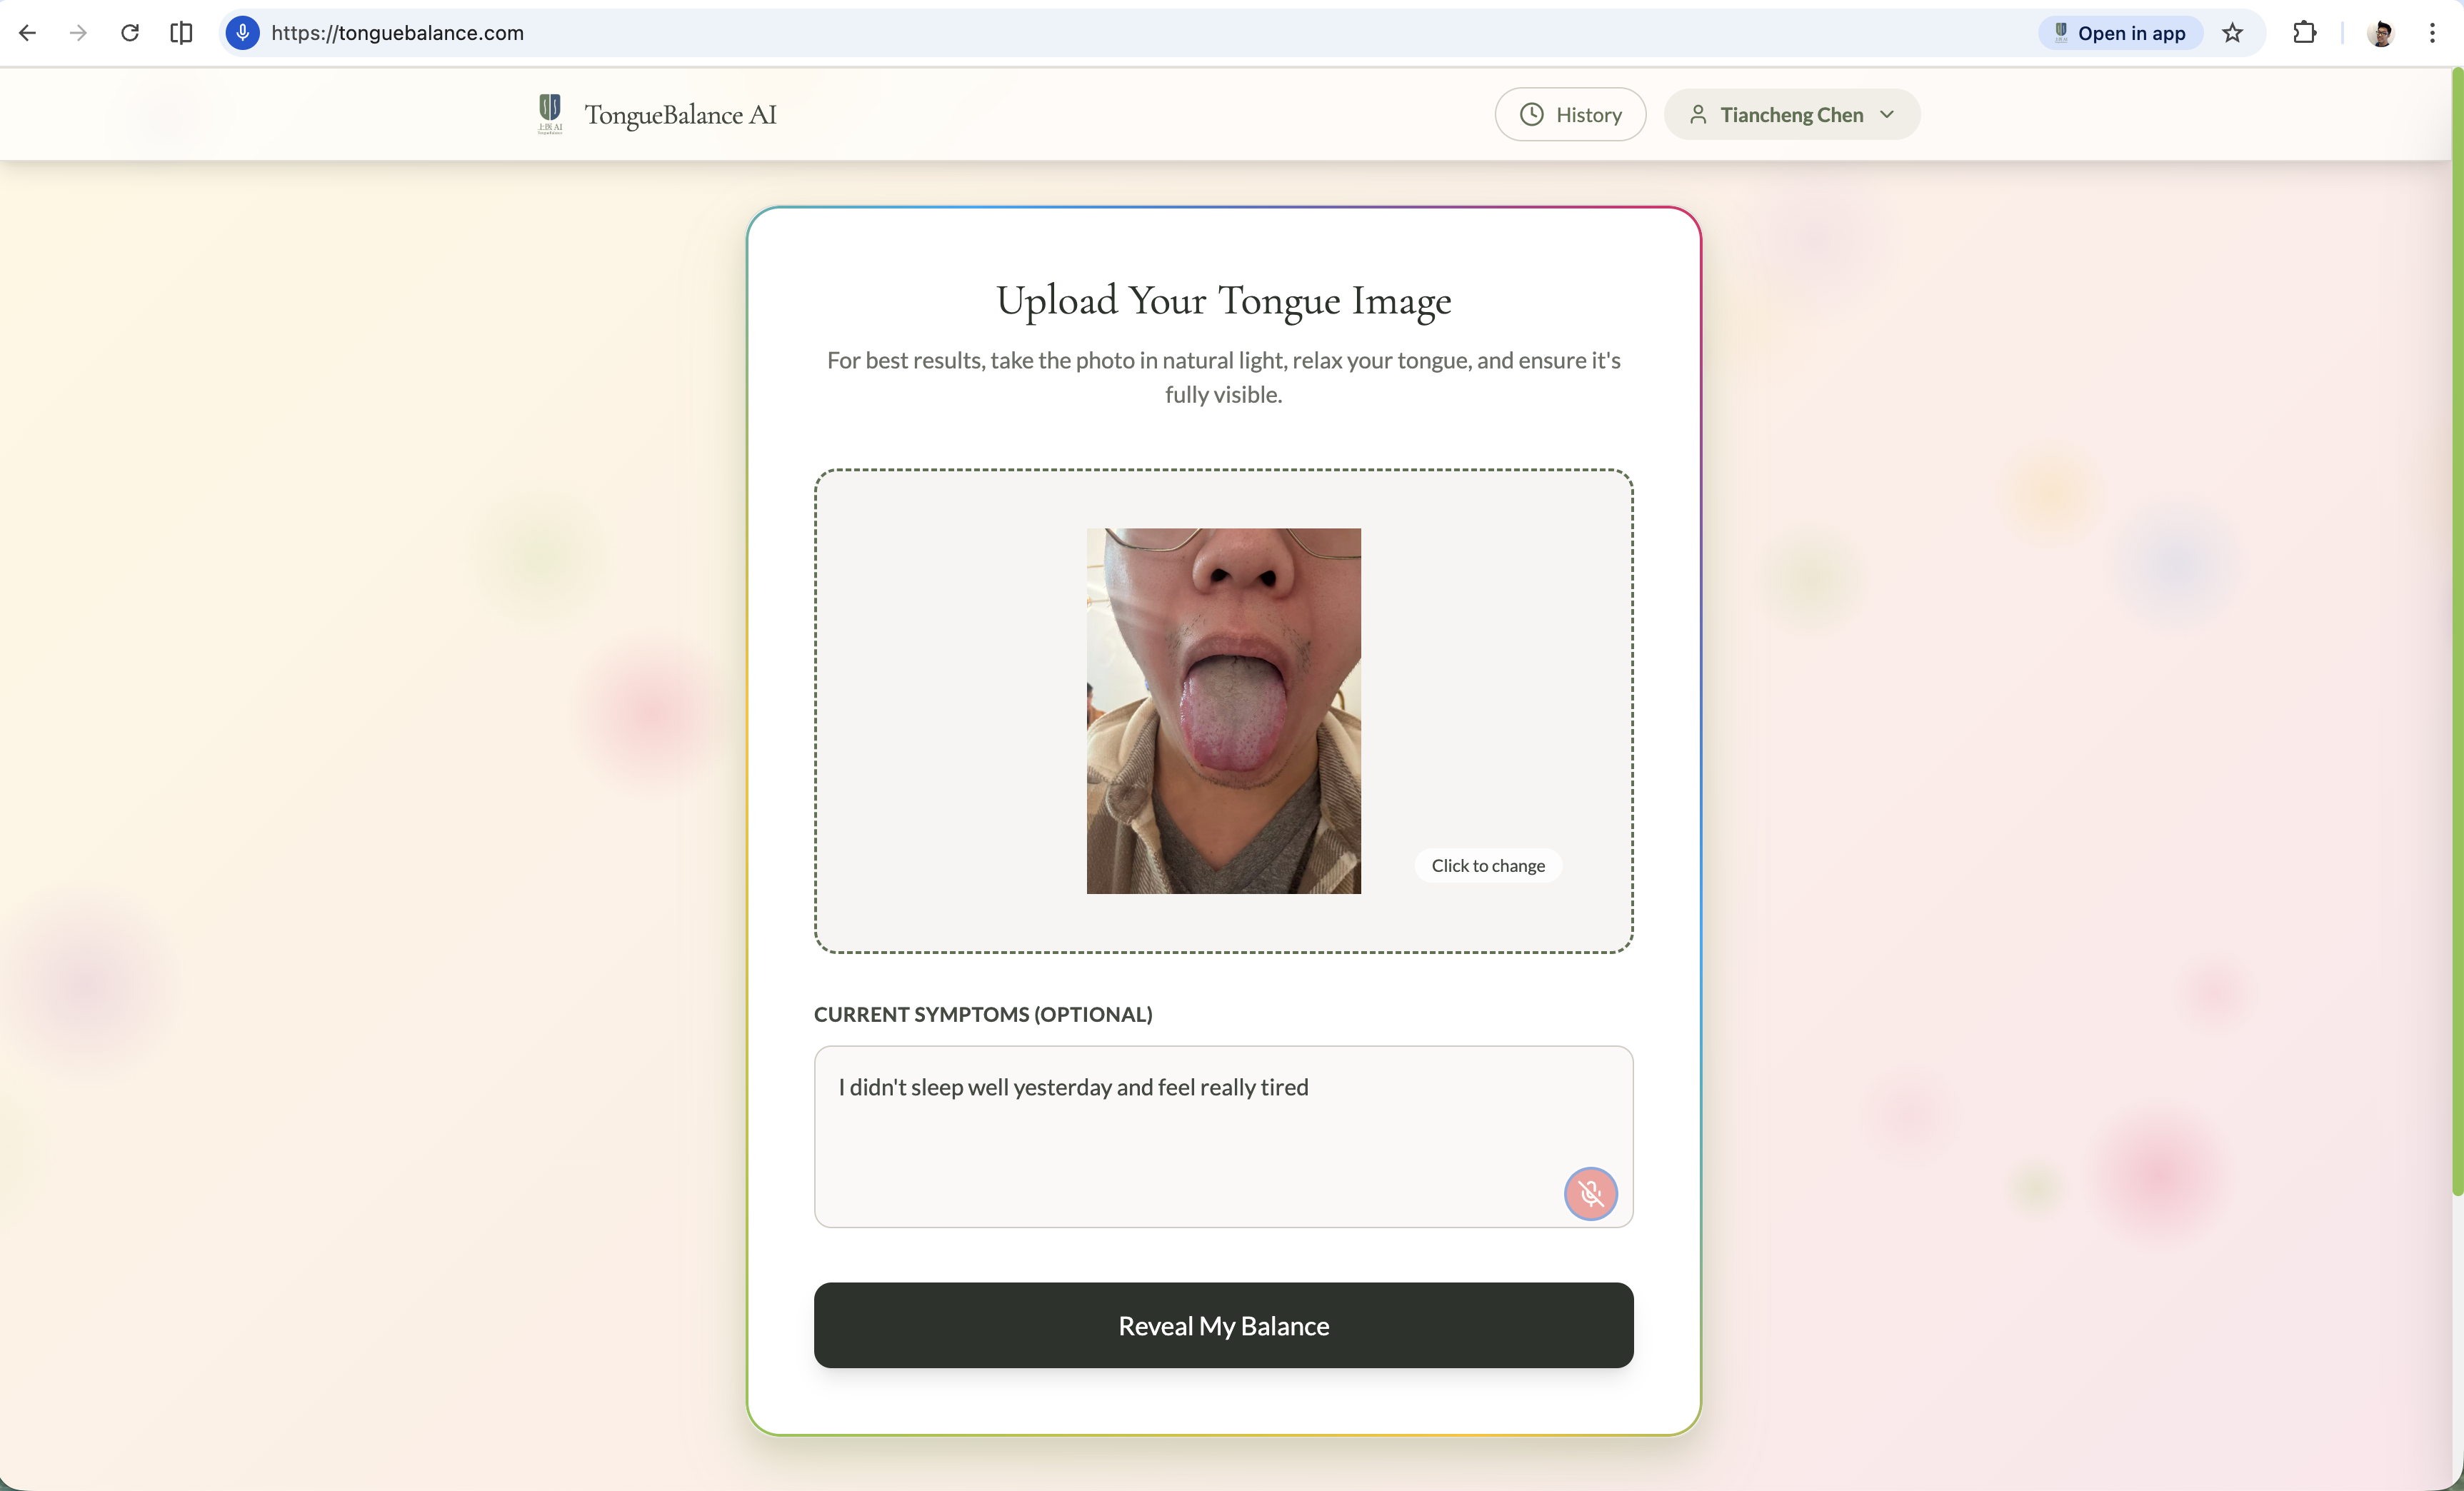Expand the Tiancheng Chen account dropdown
The height and width of the screenshot is (1491, 2464).
point(1791,115)
